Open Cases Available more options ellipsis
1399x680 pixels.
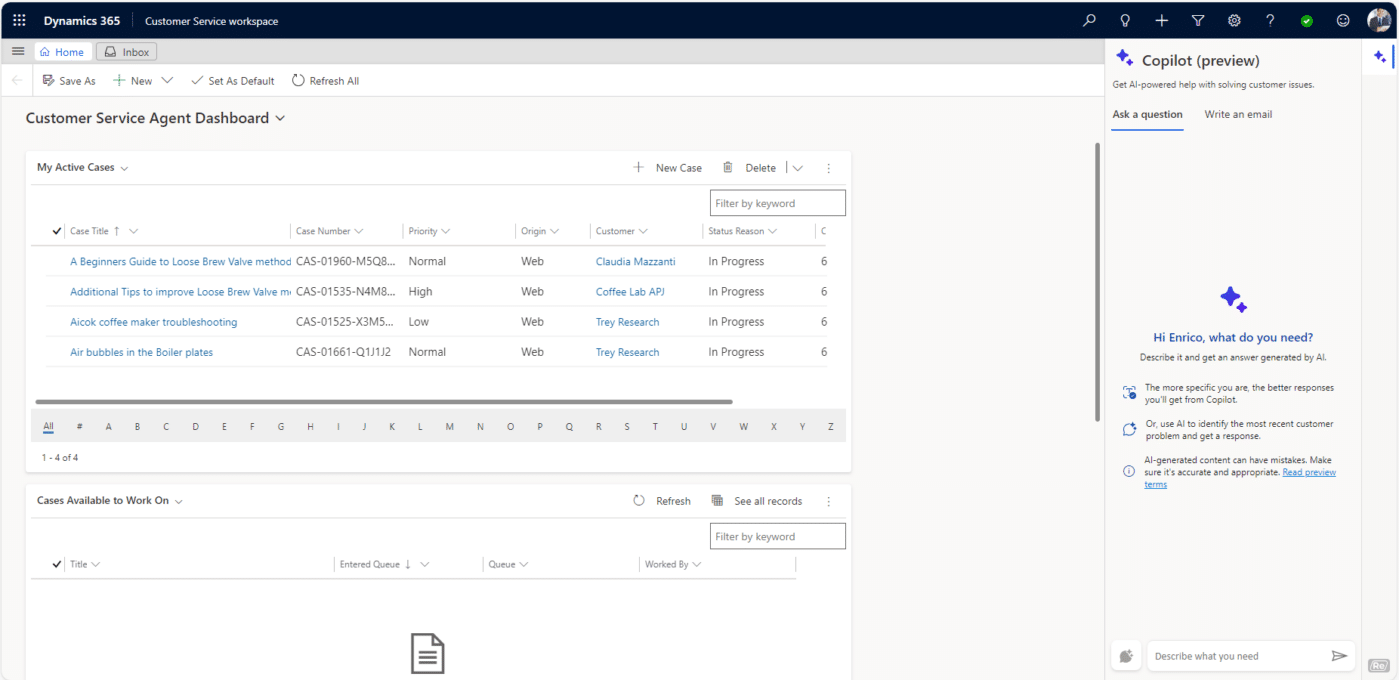[828, 501]
